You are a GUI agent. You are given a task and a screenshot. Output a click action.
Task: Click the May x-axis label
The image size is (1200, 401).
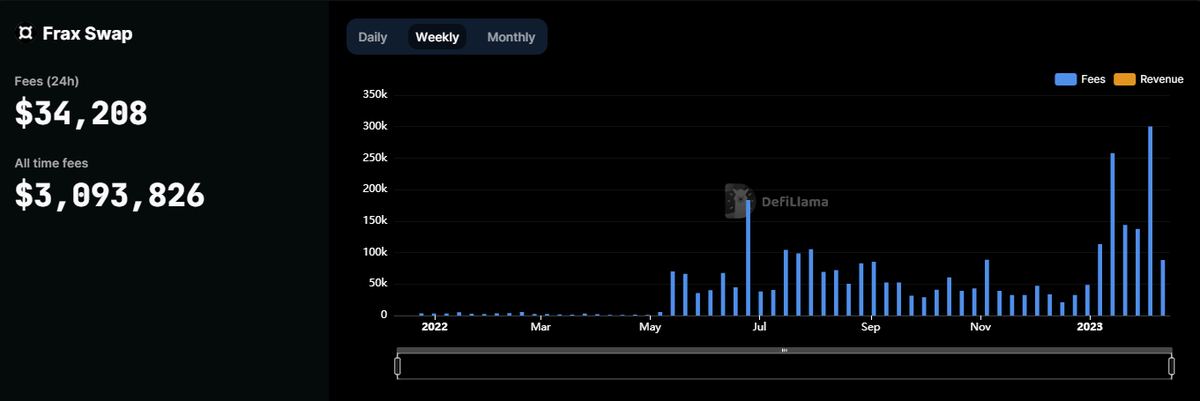click(651, 326)
